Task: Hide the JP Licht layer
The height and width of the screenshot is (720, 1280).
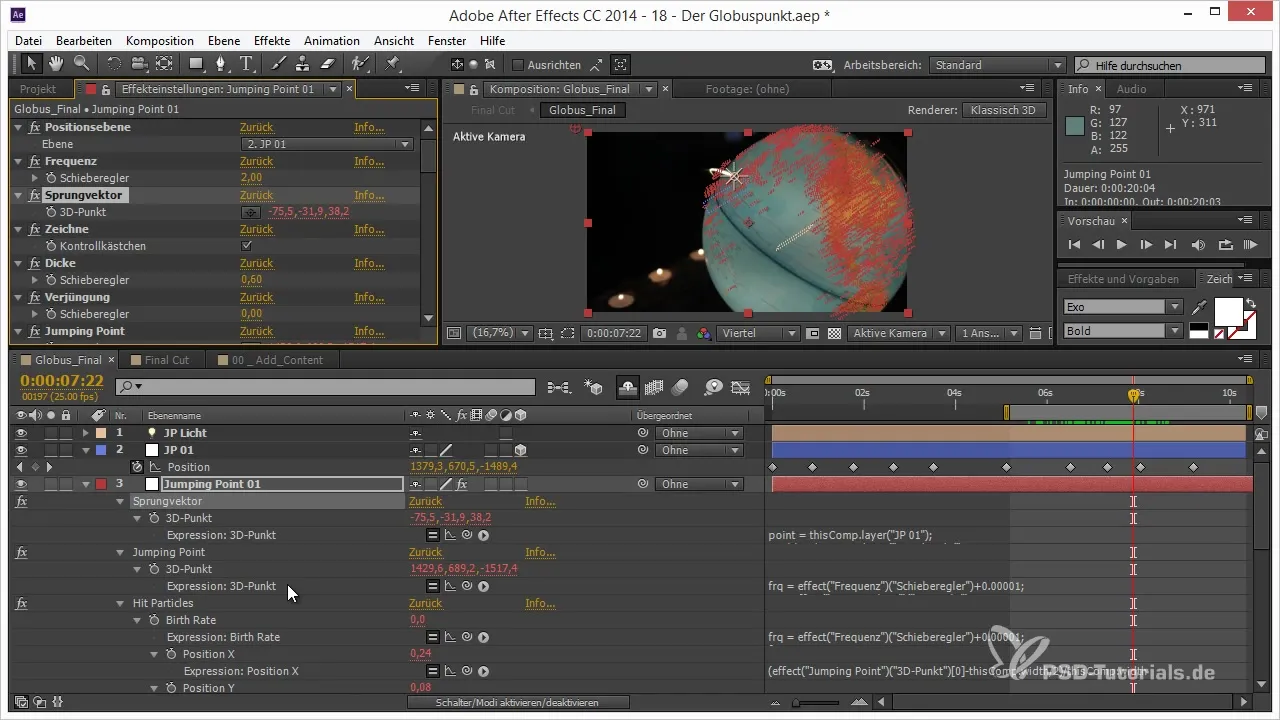Action: pos(20,433)
